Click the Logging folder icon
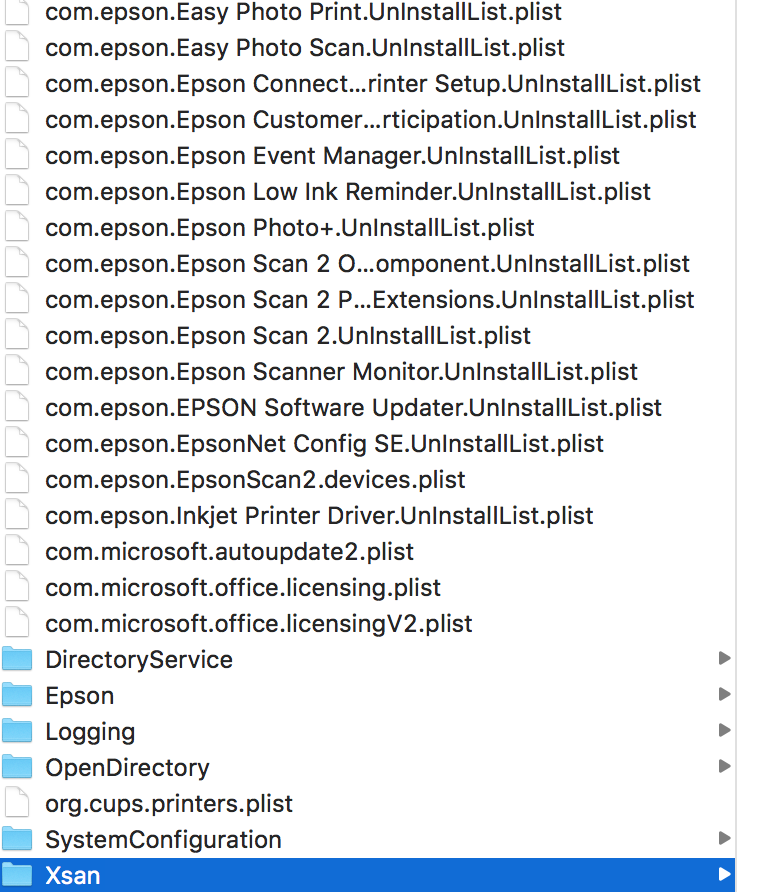772x894 pixels. 17,732
